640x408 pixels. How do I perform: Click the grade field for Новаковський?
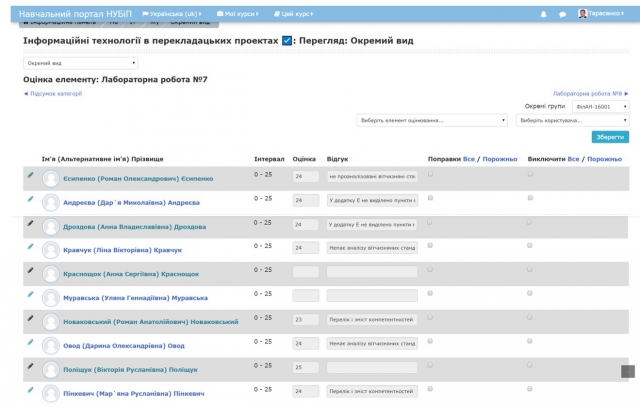(x=304, y=320)
